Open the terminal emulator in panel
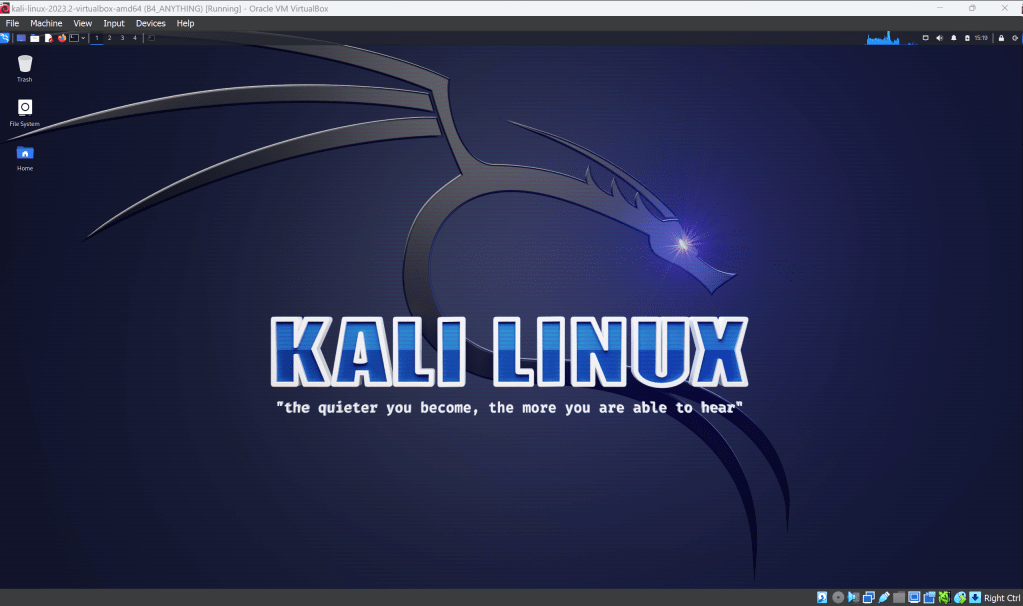 (x=74, y=38)
